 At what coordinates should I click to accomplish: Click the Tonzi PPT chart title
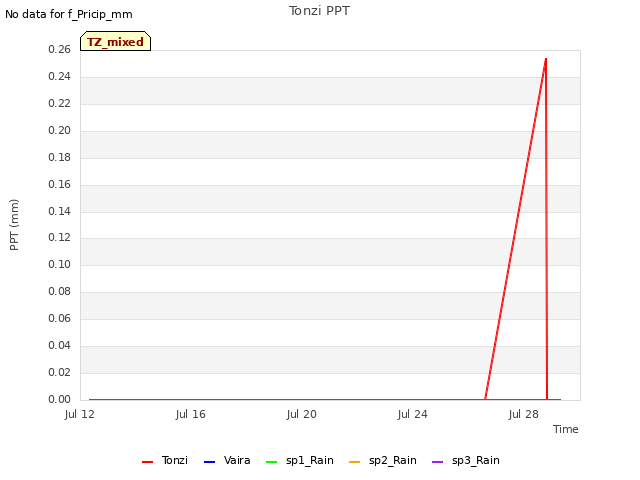tap(319, 11)
